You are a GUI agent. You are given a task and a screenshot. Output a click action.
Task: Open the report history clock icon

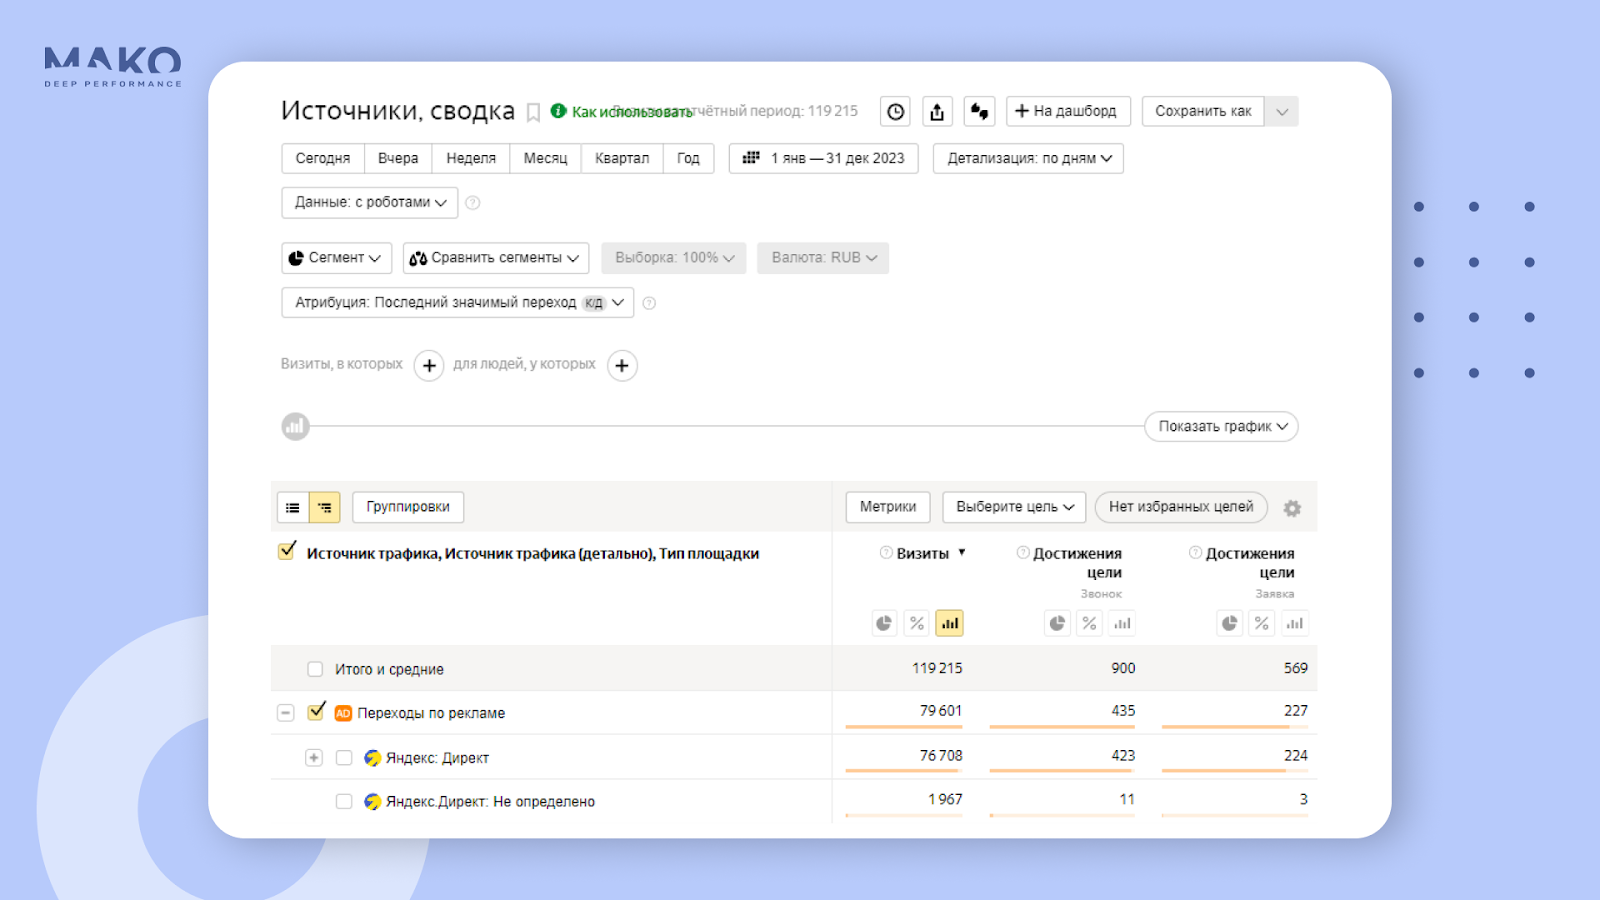896,112
